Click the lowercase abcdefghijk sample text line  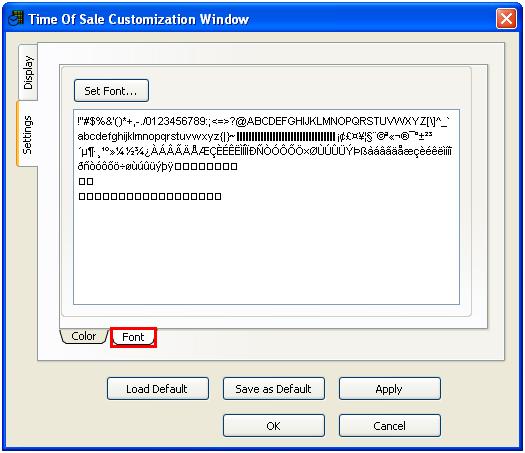tap(255, 136)
